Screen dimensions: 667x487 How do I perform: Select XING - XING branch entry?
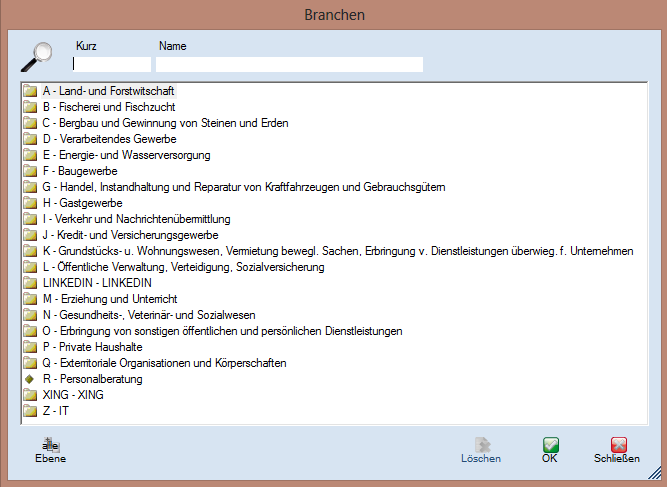point(74,395)
